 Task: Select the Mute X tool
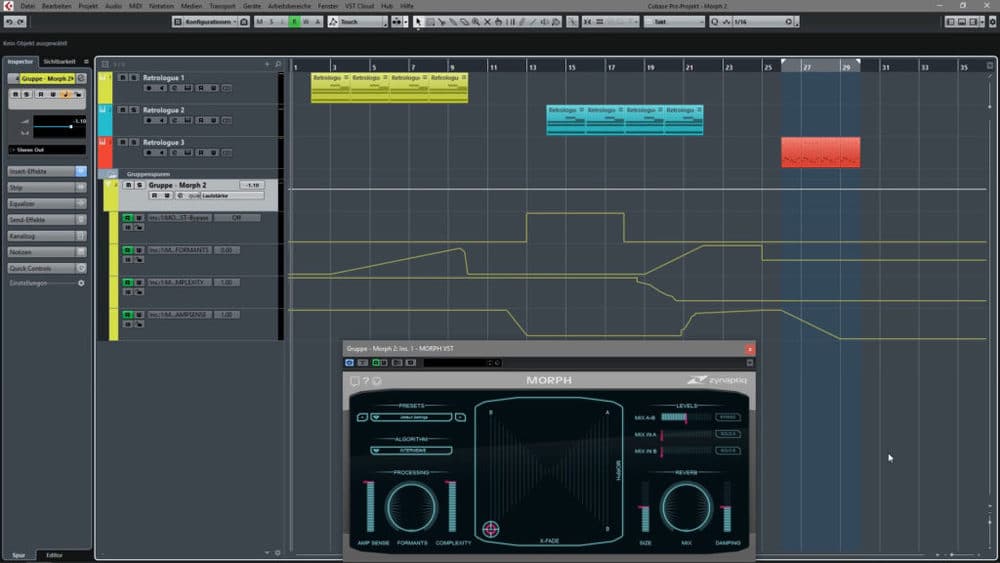tap(487, 22)
